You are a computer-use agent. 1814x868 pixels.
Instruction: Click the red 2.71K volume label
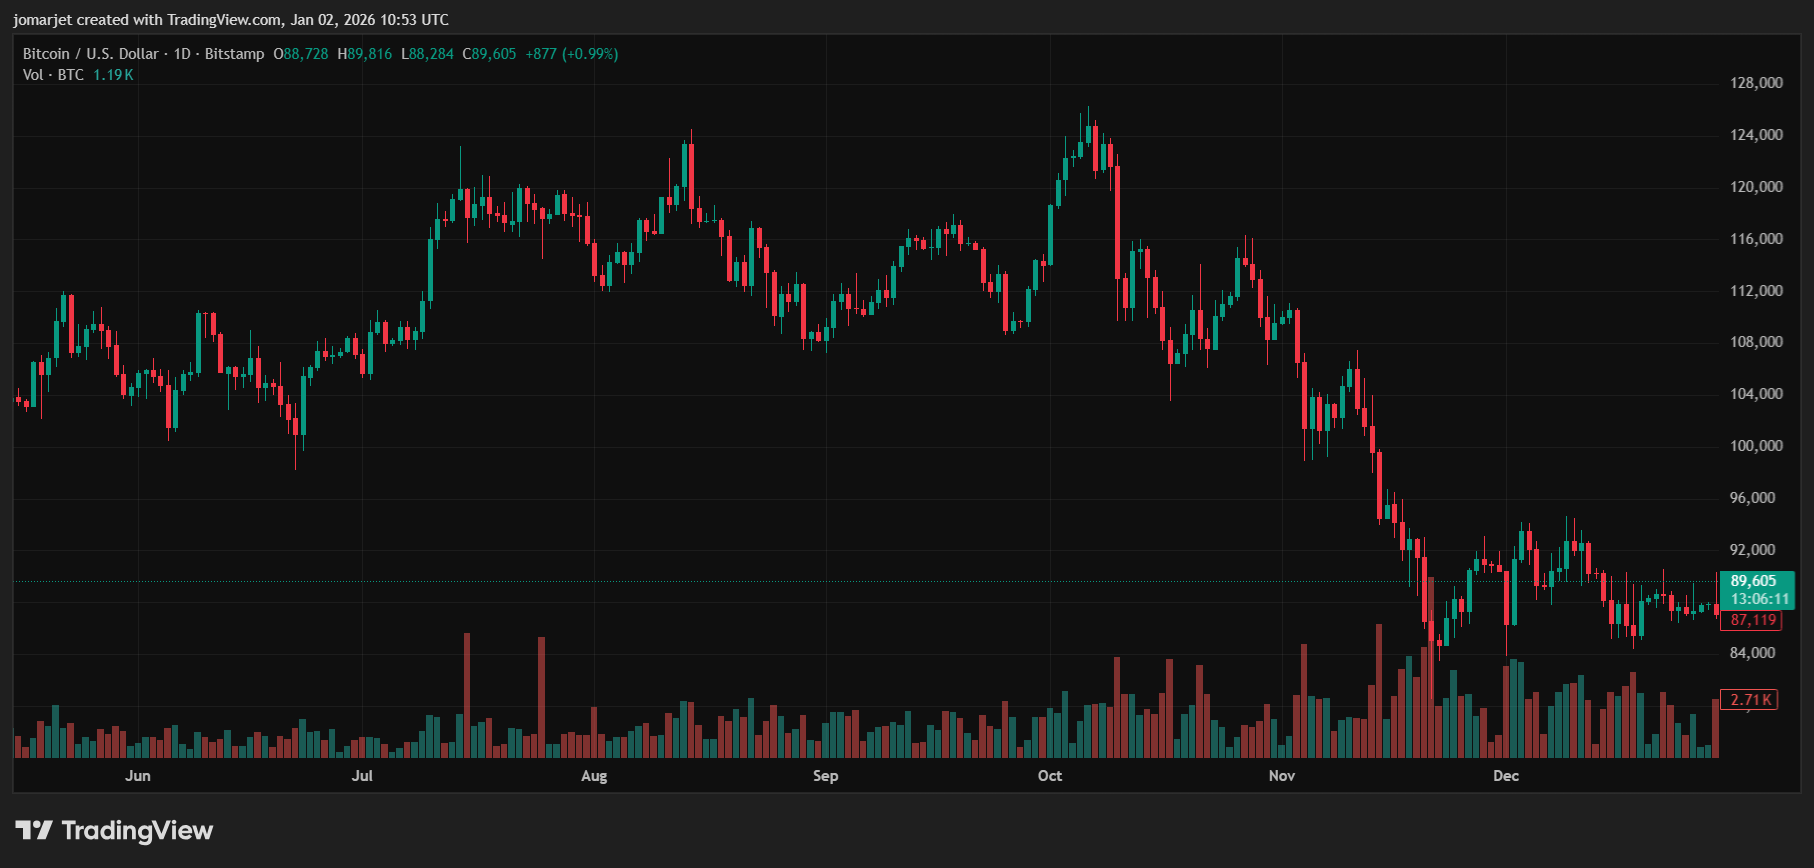pyautogui.click(x=1751, y=699)
